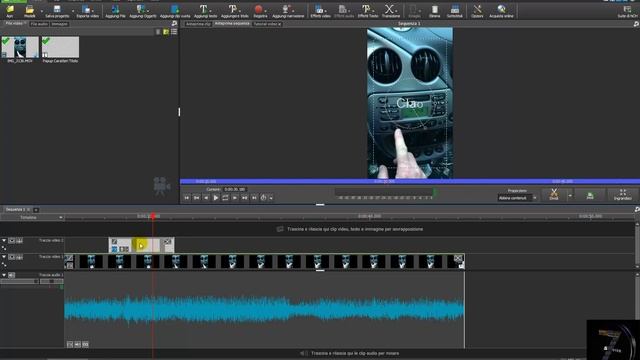Add new sequence with plus button
Screen dimensions: 640x360
coord(36,210)
